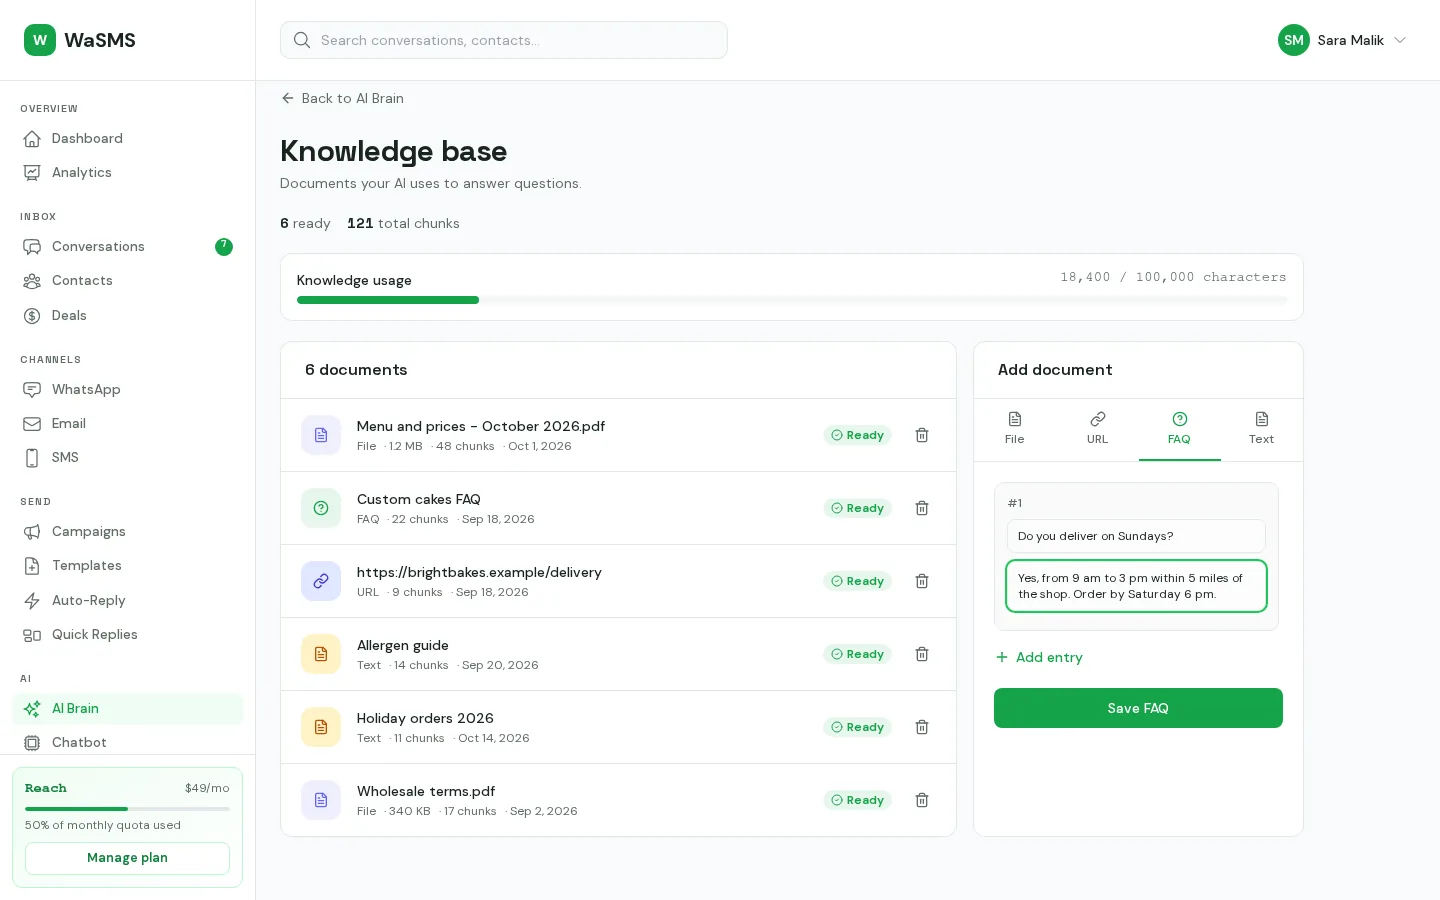Delete the Wholesale terms.pdf document
The image size is (1440, 900).
pos(922,800)
